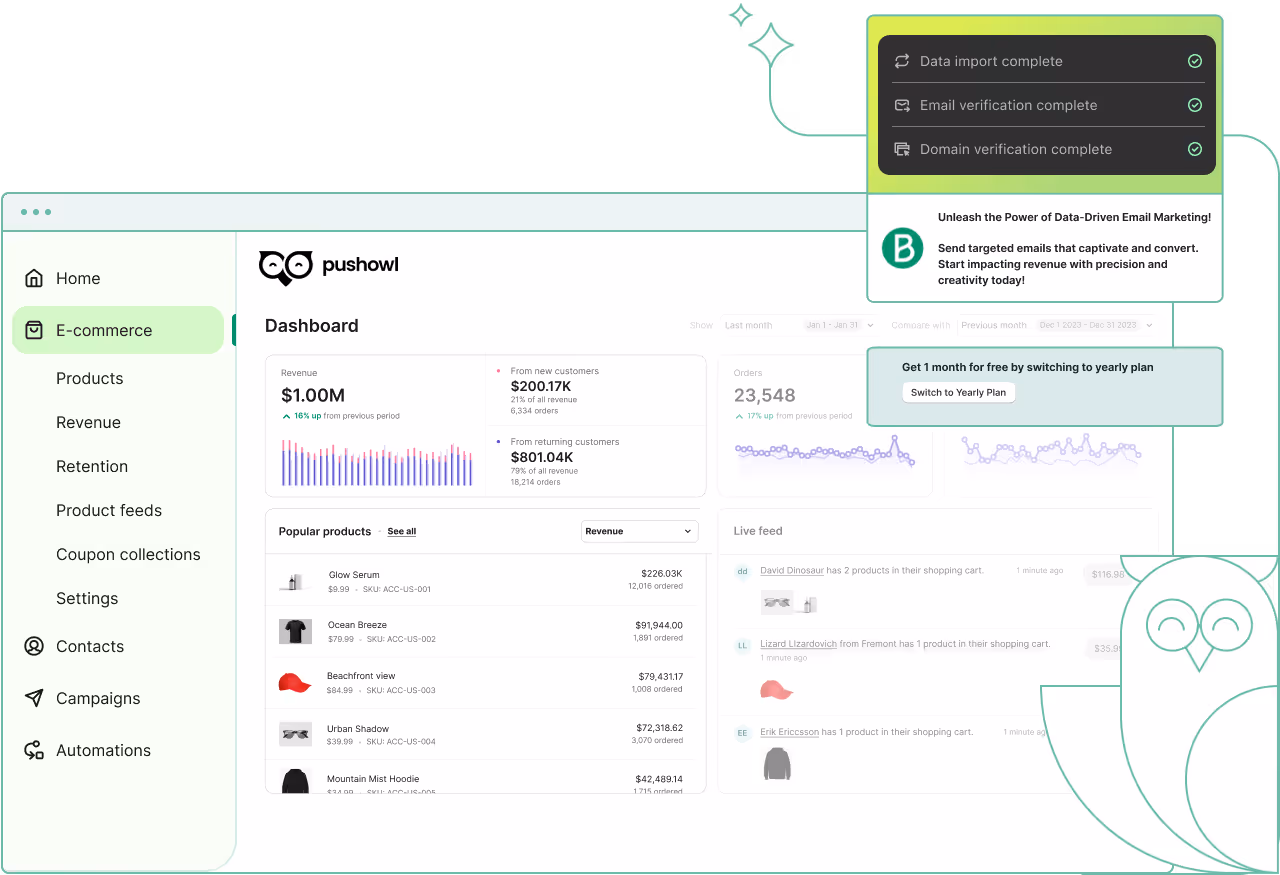The width and height of the screenshot is (1280, 875).
Task: Click the See all products link
Action: pos(402,531)
